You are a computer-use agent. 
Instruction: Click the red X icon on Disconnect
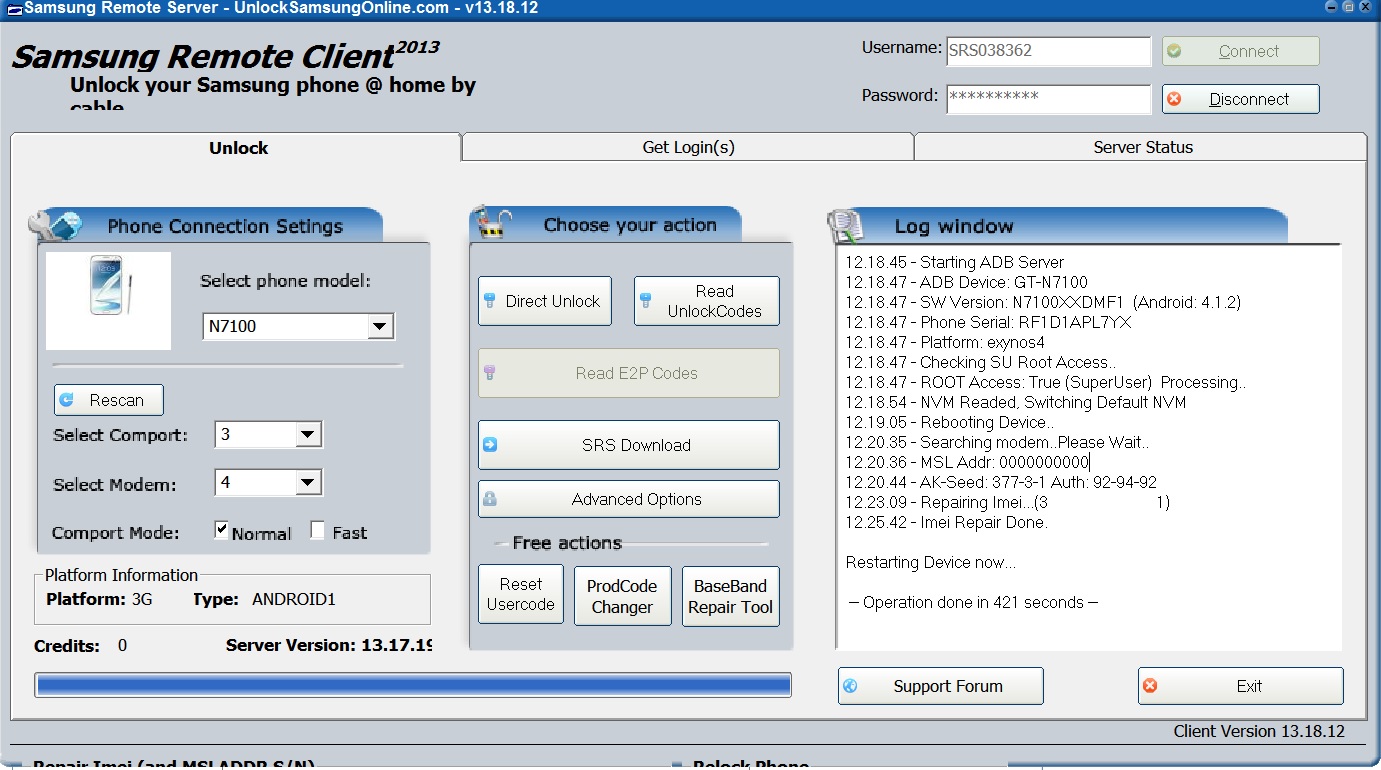[x=1174, y=99]
